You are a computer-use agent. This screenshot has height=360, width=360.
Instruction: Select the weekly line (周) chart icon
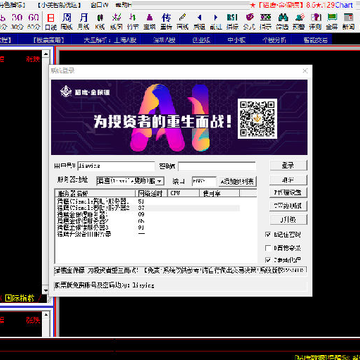(67, 21)
